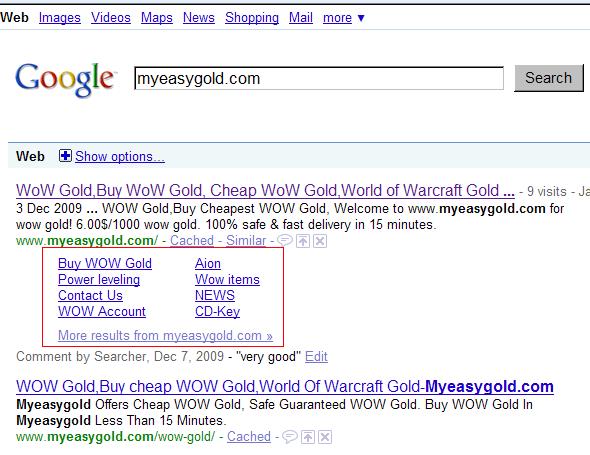Click the Search button
Image resolution: width=590 pixels, height=455 pixels.
point(549,78)
